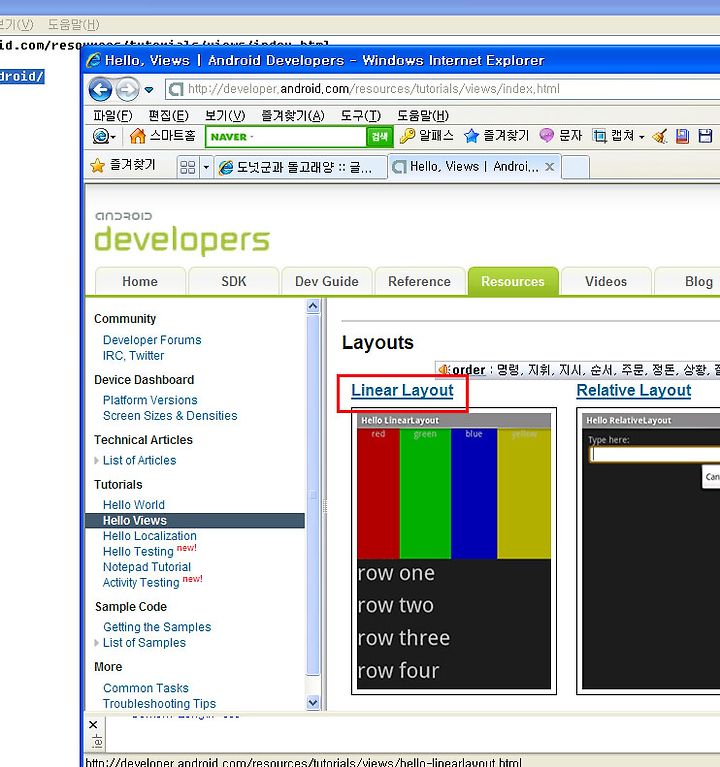
Task: Click the Android developers logo
Action: click(x=181, y=232)
